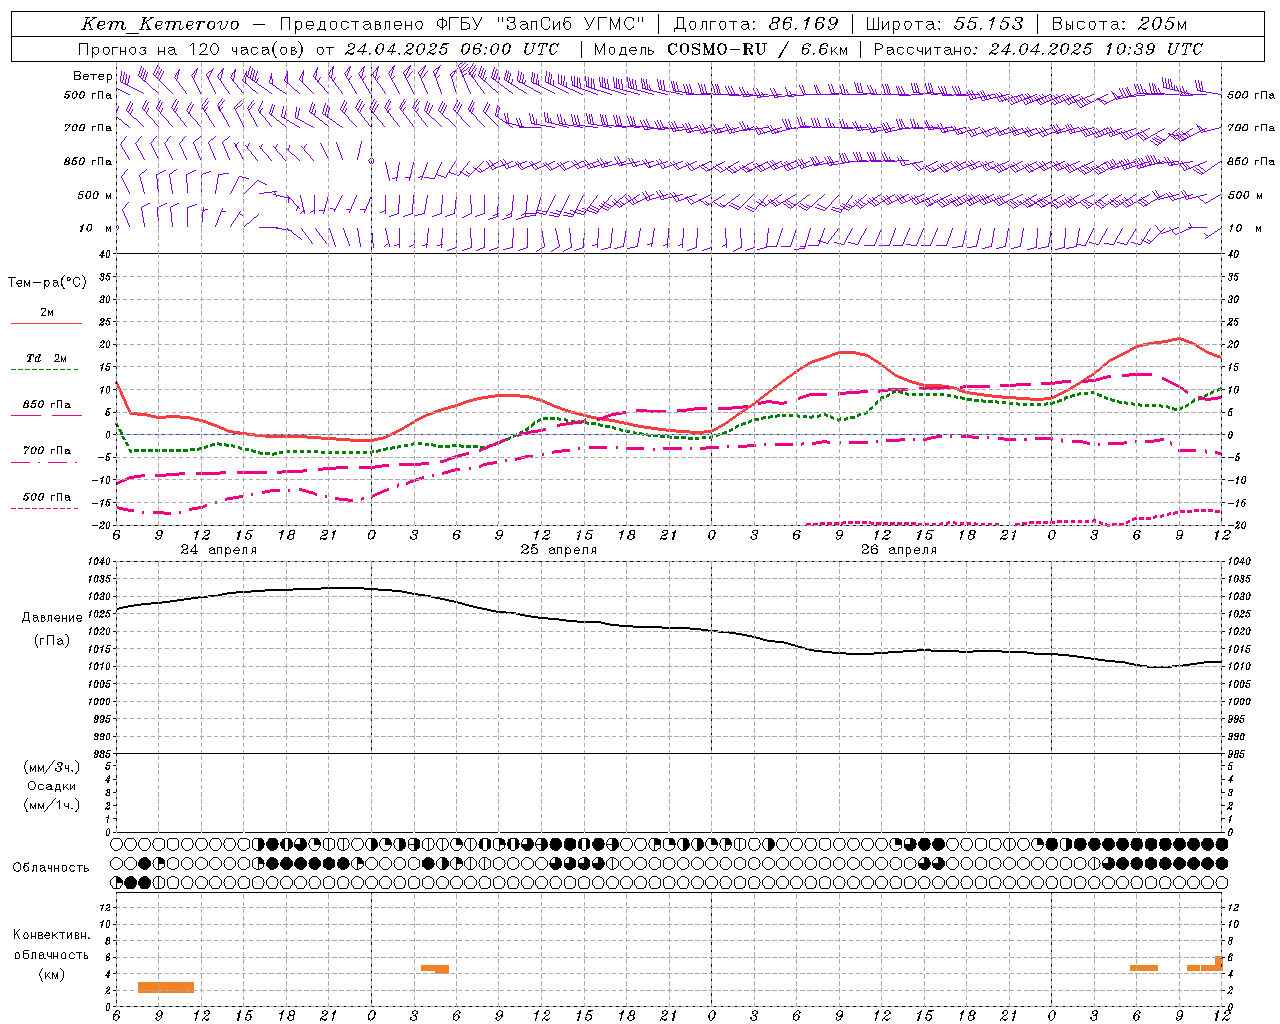1280x1024 pixels.
Task: Click the 24 апреля date label
Action: tap(218, 550)
